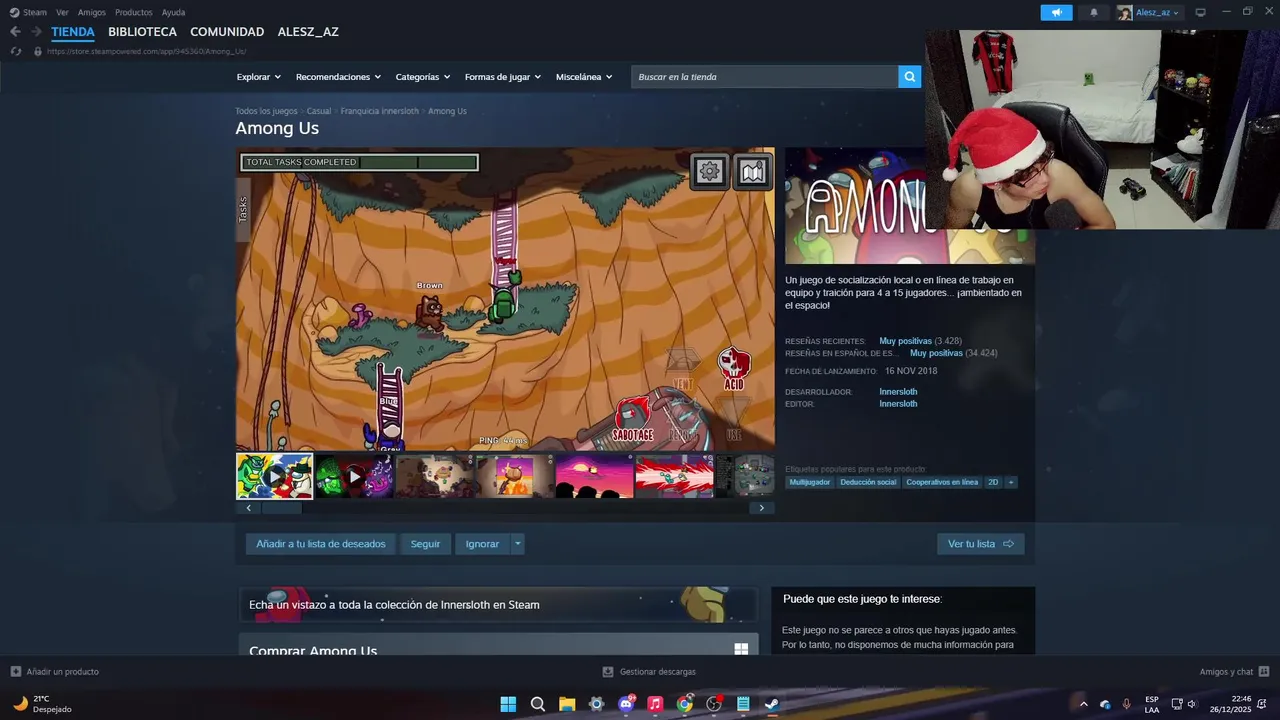The image size is (1280, 720).
Task: Click the Steam taskbar icon
Action: 772,704
